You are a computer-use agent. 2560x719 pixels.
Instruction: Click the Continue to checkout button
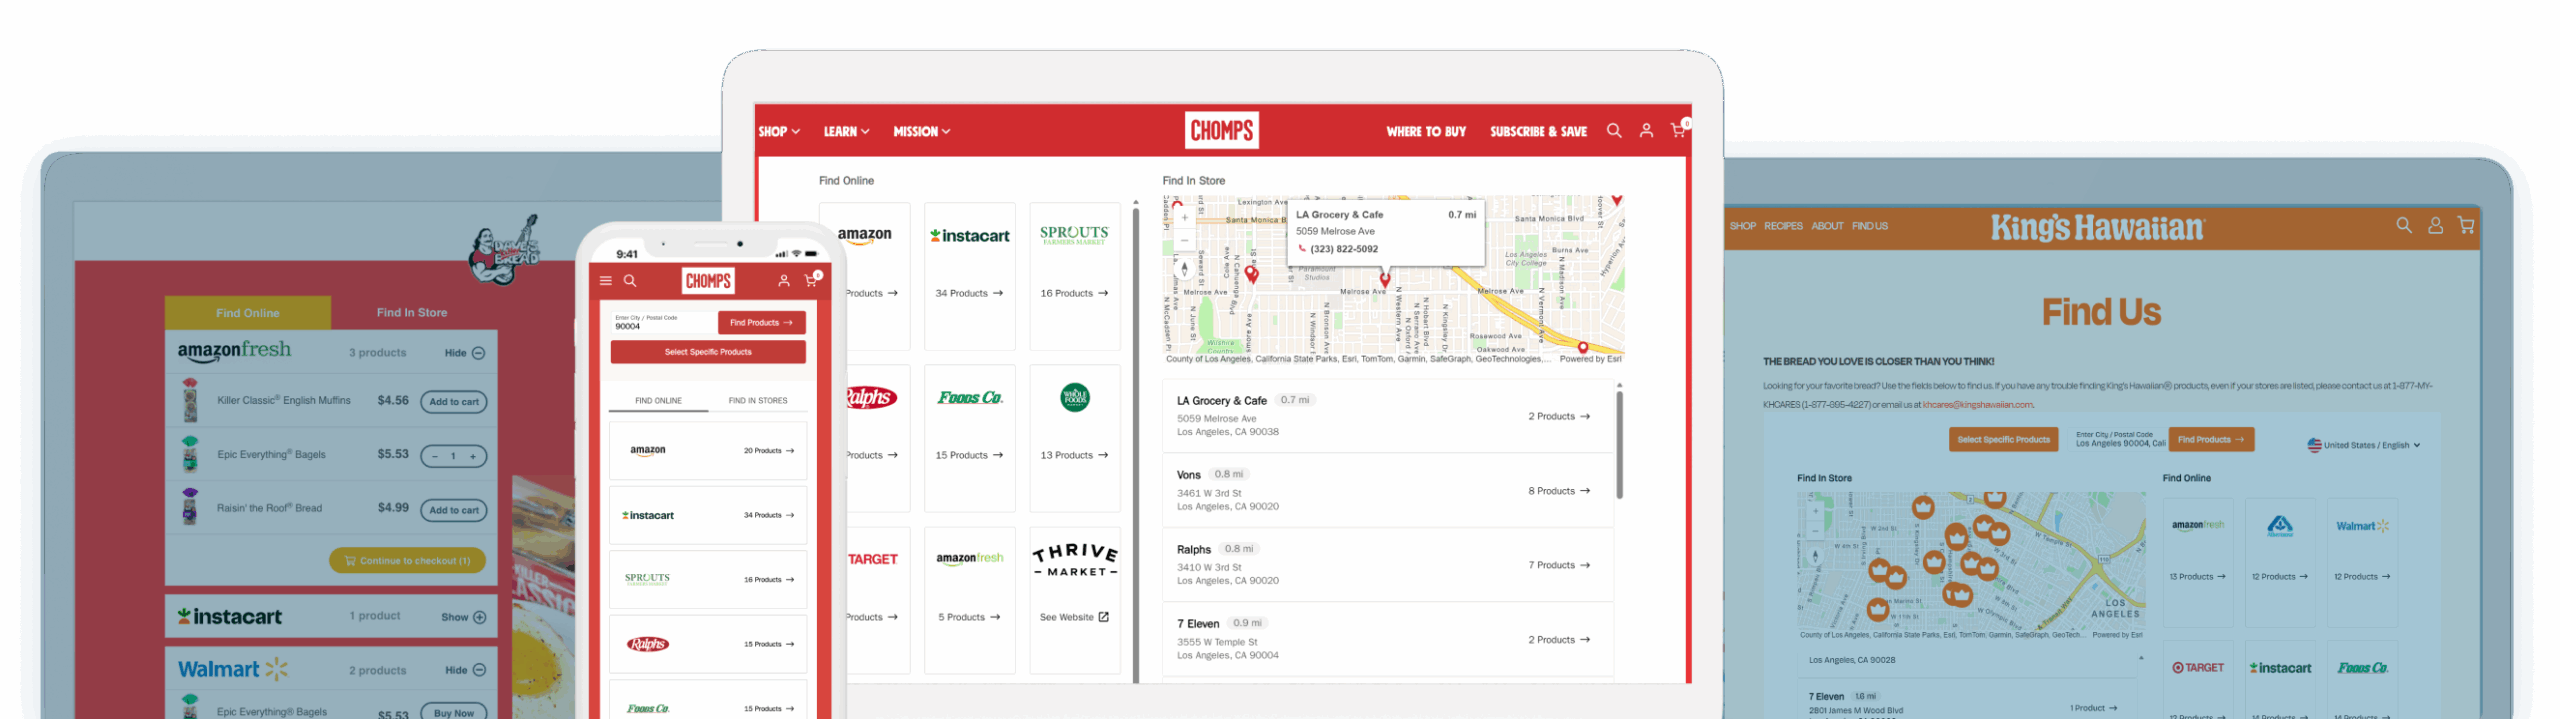click(407, 561)
